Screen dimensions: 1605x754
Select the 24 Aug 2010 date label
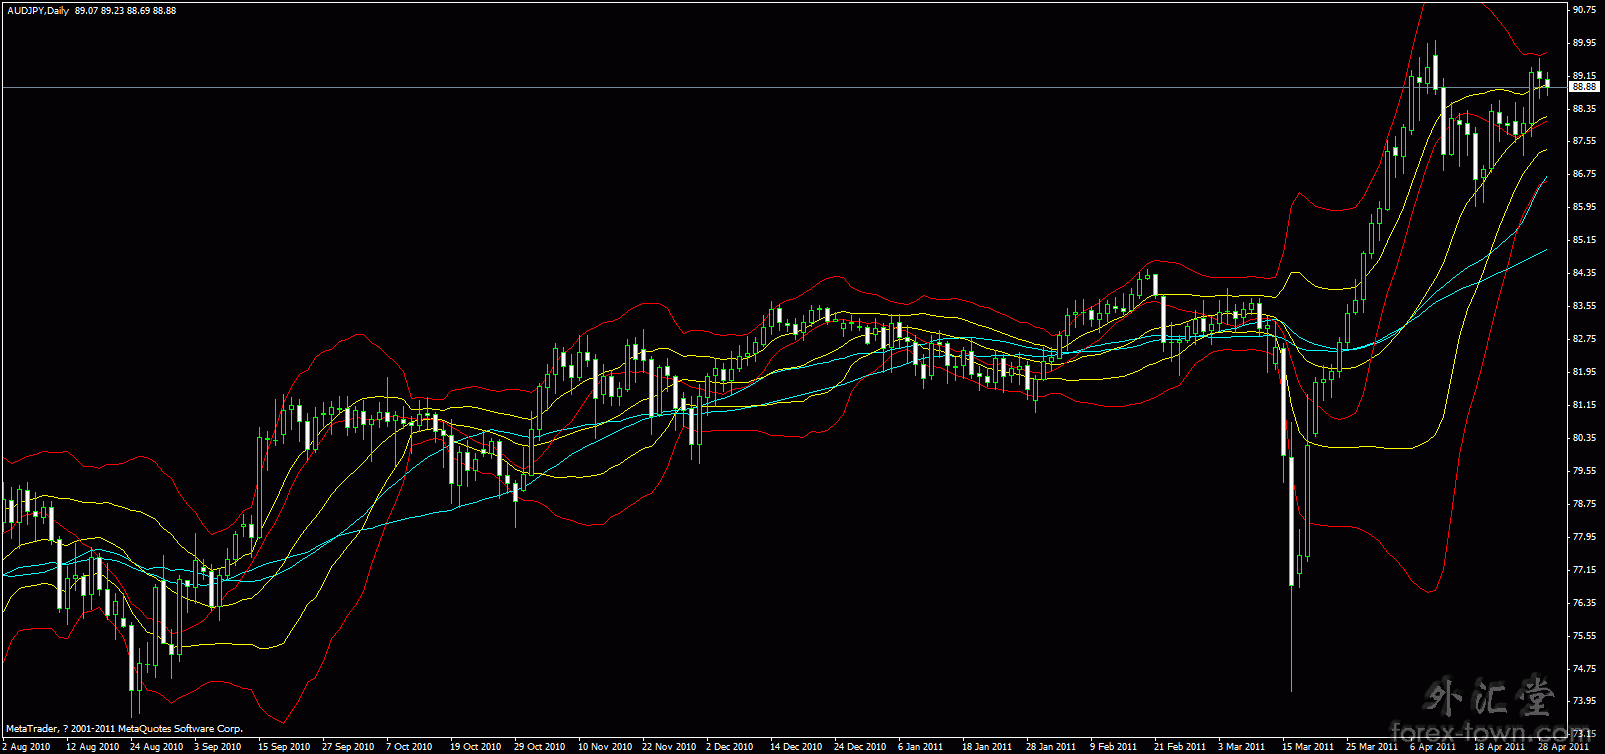tap(156, 746)
